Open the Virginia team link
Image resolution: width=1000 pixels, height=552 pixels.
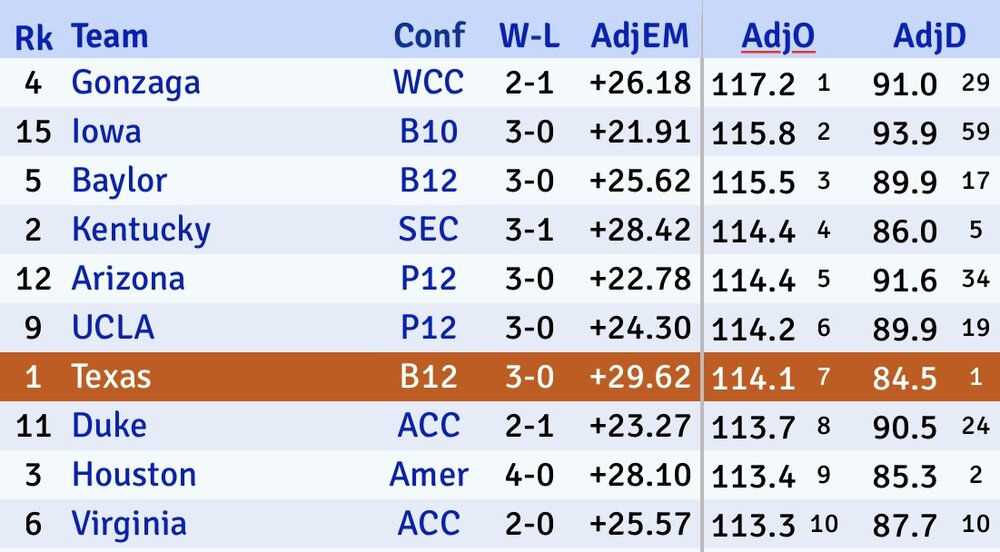[129, 523]
